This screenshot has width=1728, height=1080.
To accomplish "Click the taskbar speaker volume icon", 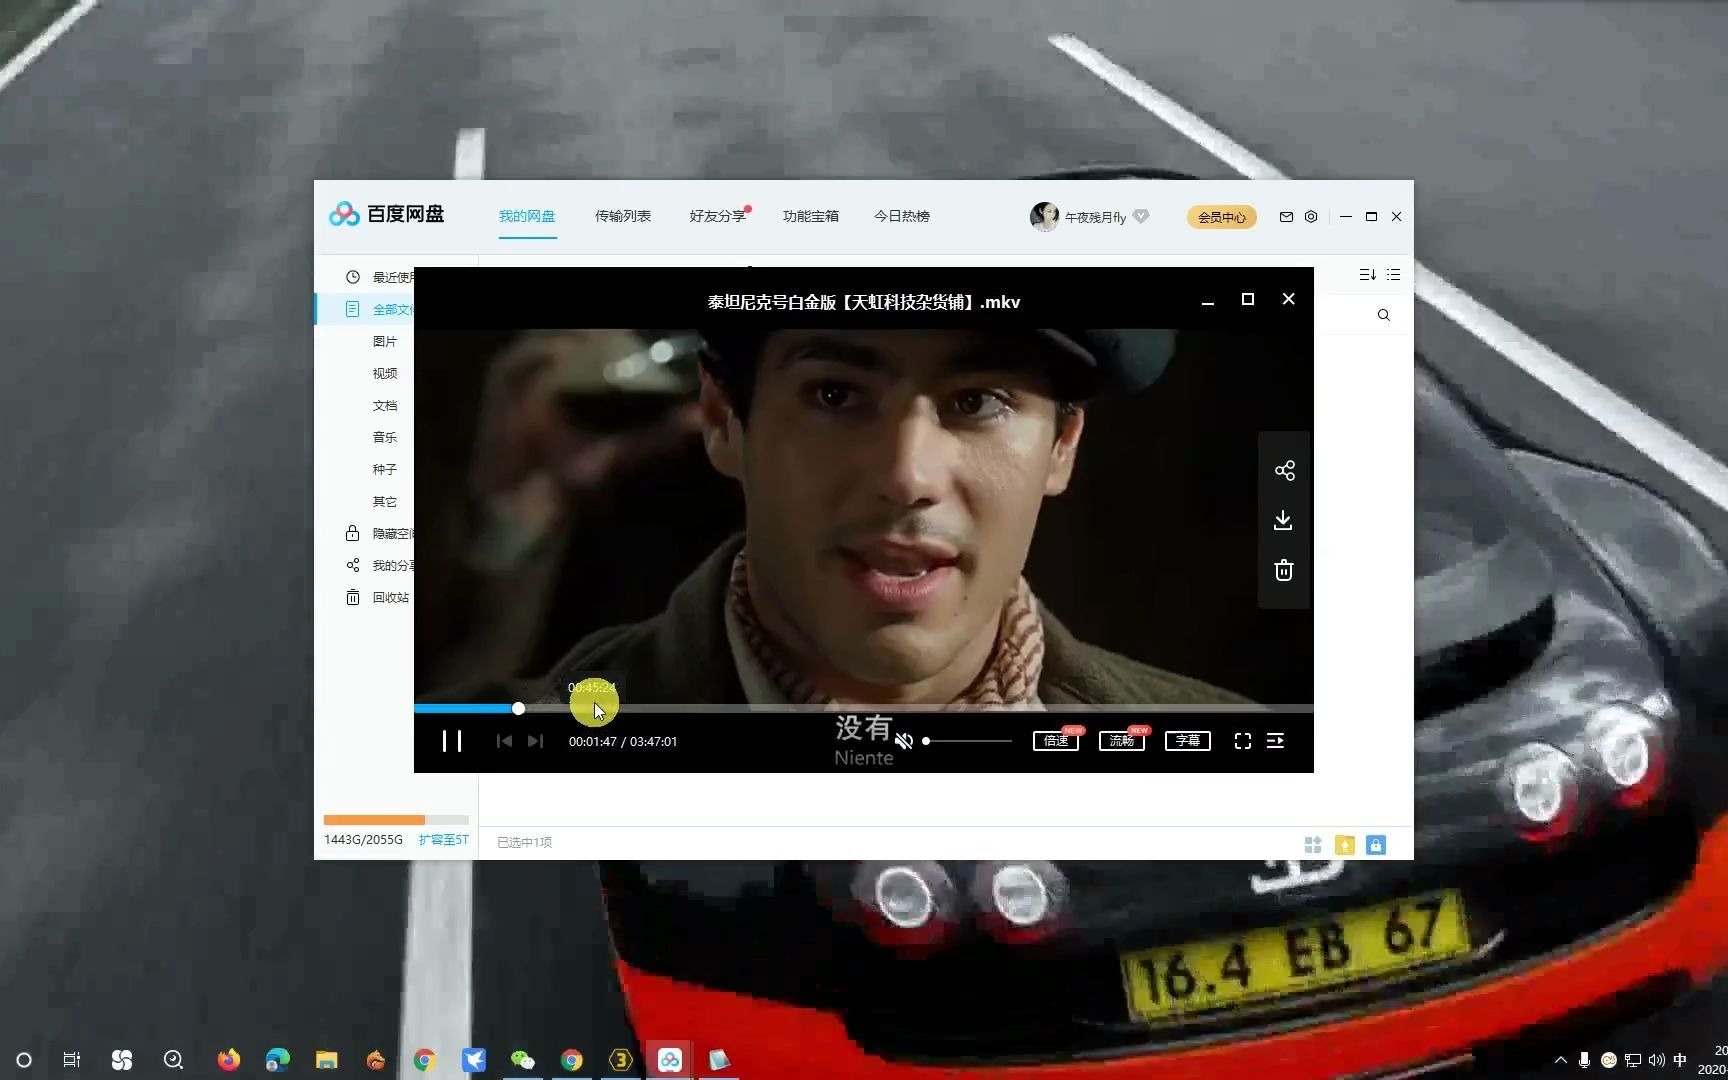I will (x=1657, y=1060).
